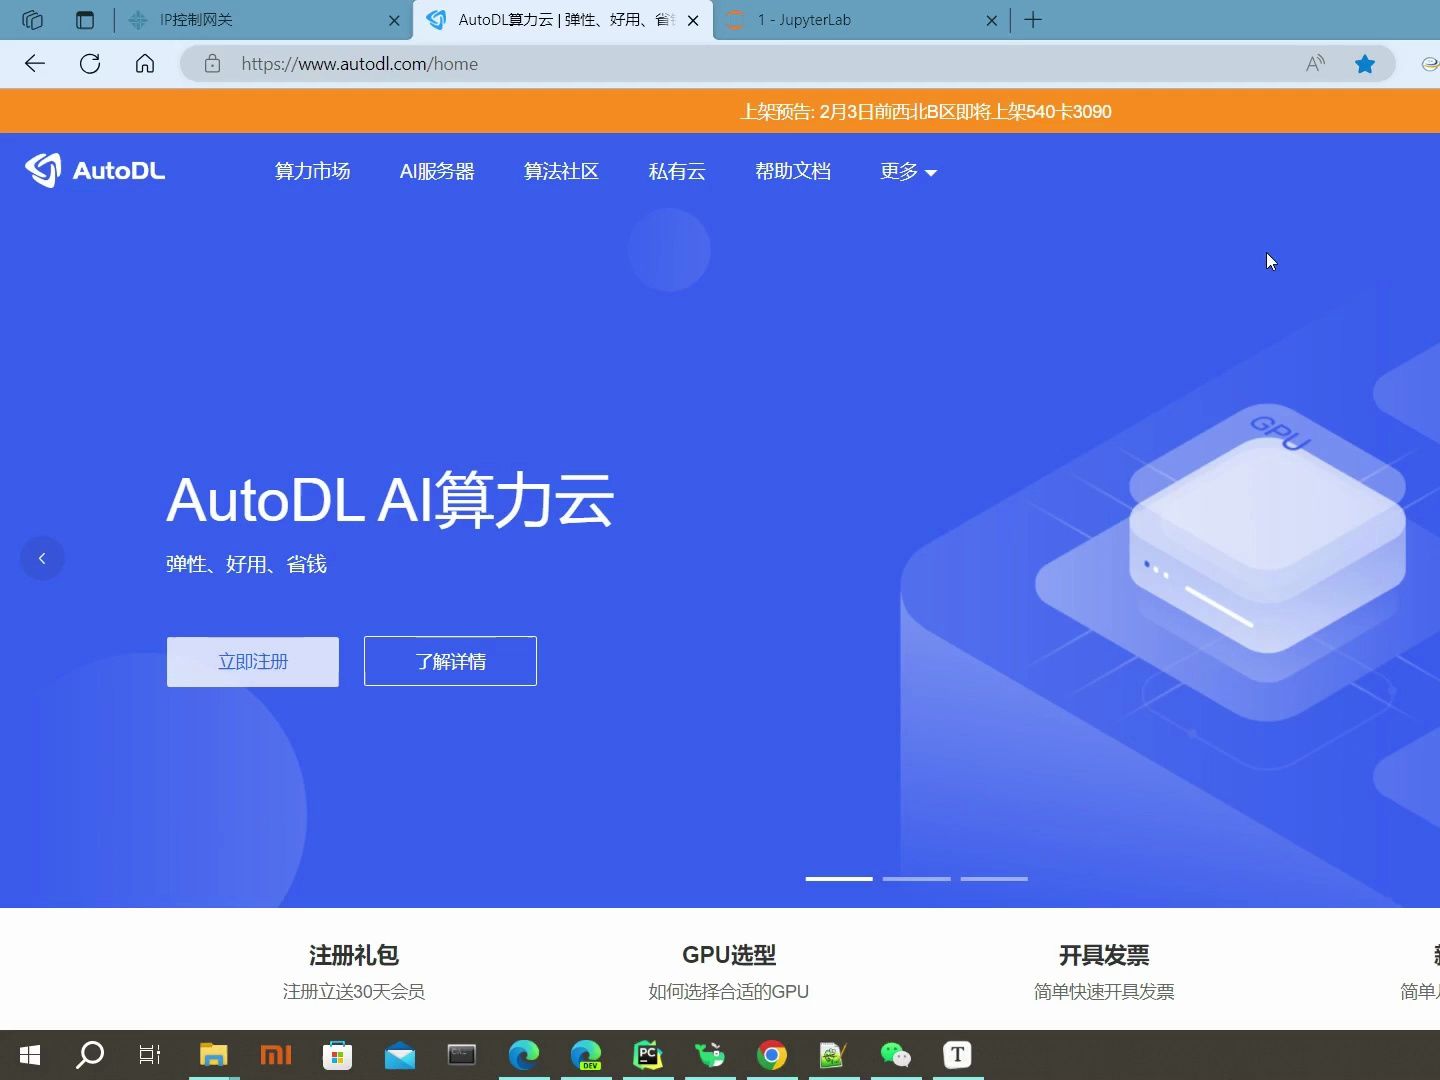Open the AI服务器 page
The height and width of the screenshot is (1080, 1440).
pos(437,171)
